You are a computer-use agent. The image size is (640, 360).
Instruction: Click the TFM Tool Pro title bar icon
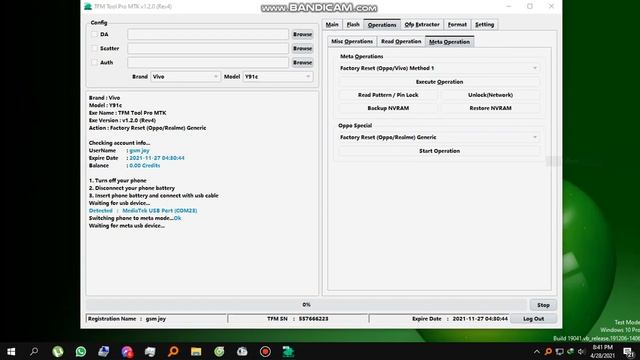point(88,7)
